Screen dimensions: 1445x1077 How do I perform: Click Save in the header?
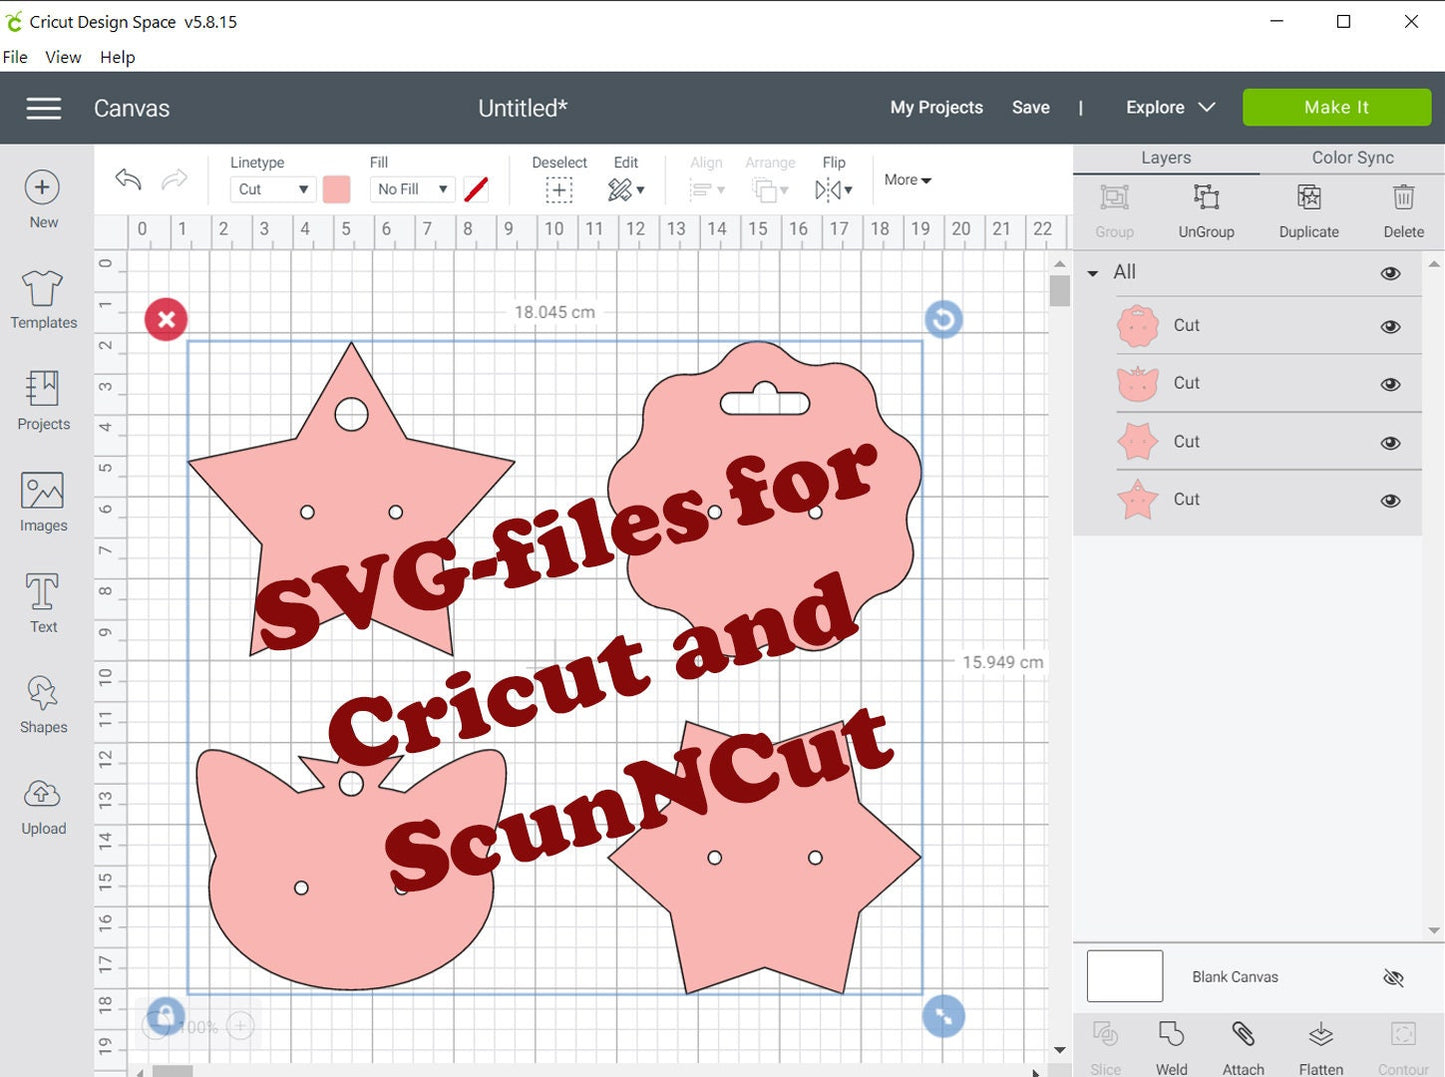click(1030, 107)
